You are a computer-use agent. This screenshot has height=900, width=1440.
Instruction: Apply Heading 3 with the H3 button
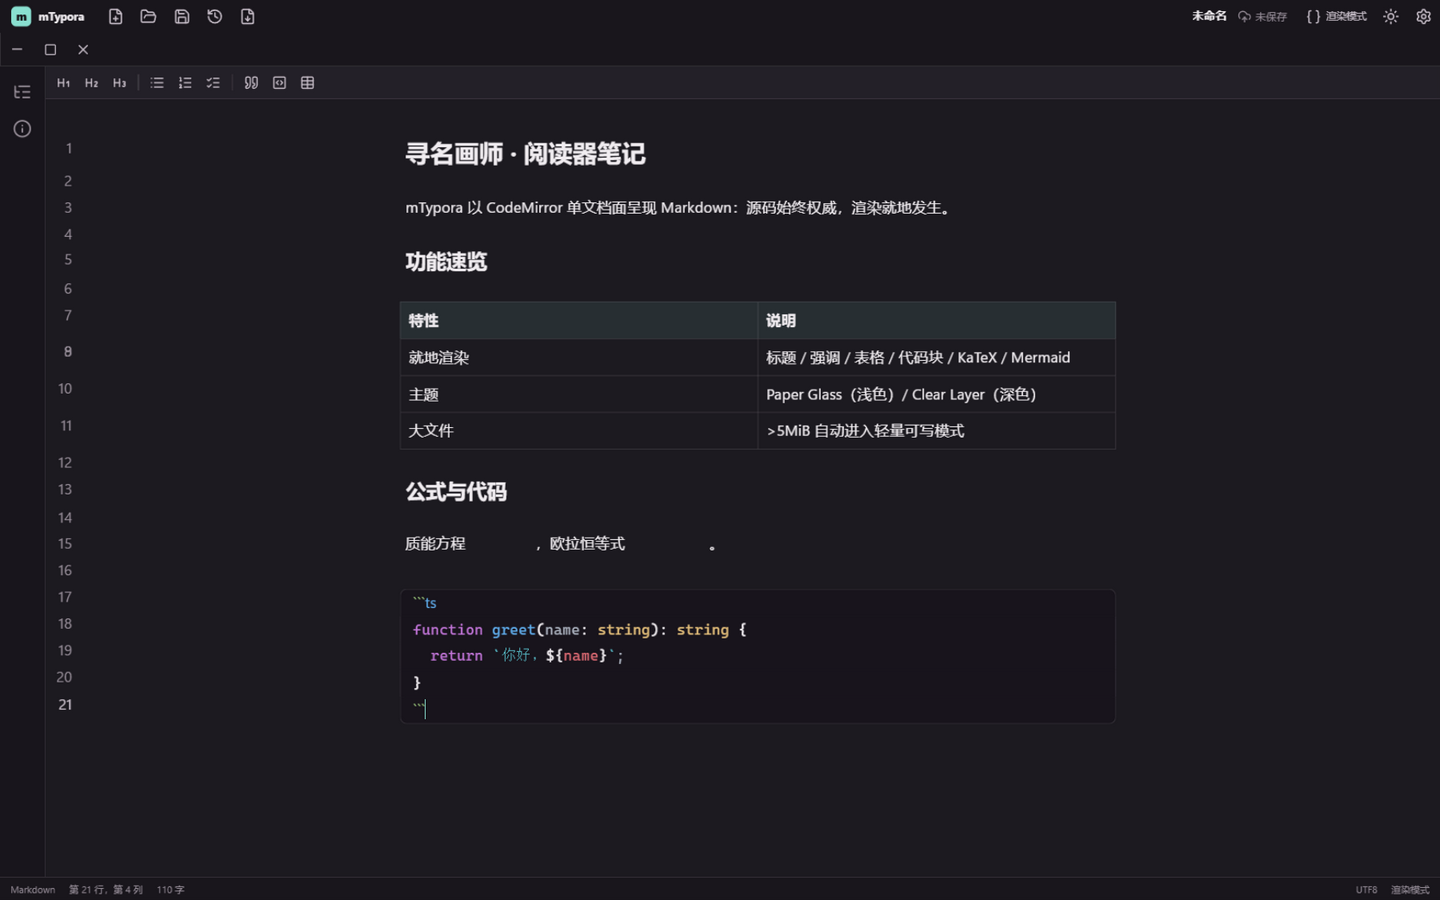(119, 83)
